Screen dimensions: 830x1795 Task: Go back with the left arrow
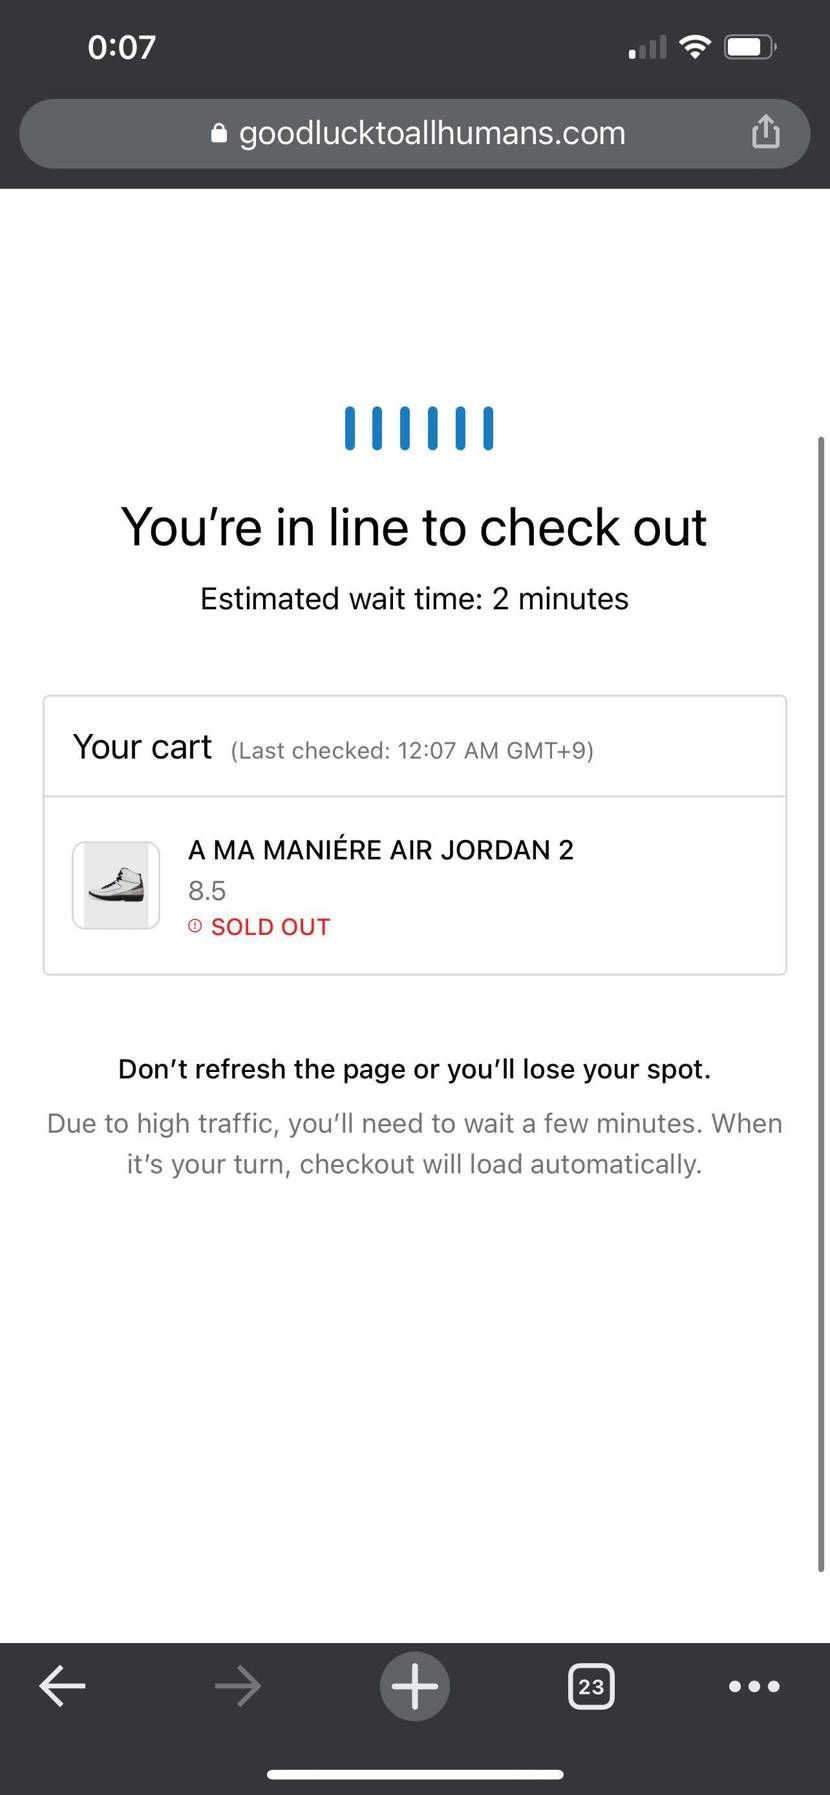tap(62, 1686)
